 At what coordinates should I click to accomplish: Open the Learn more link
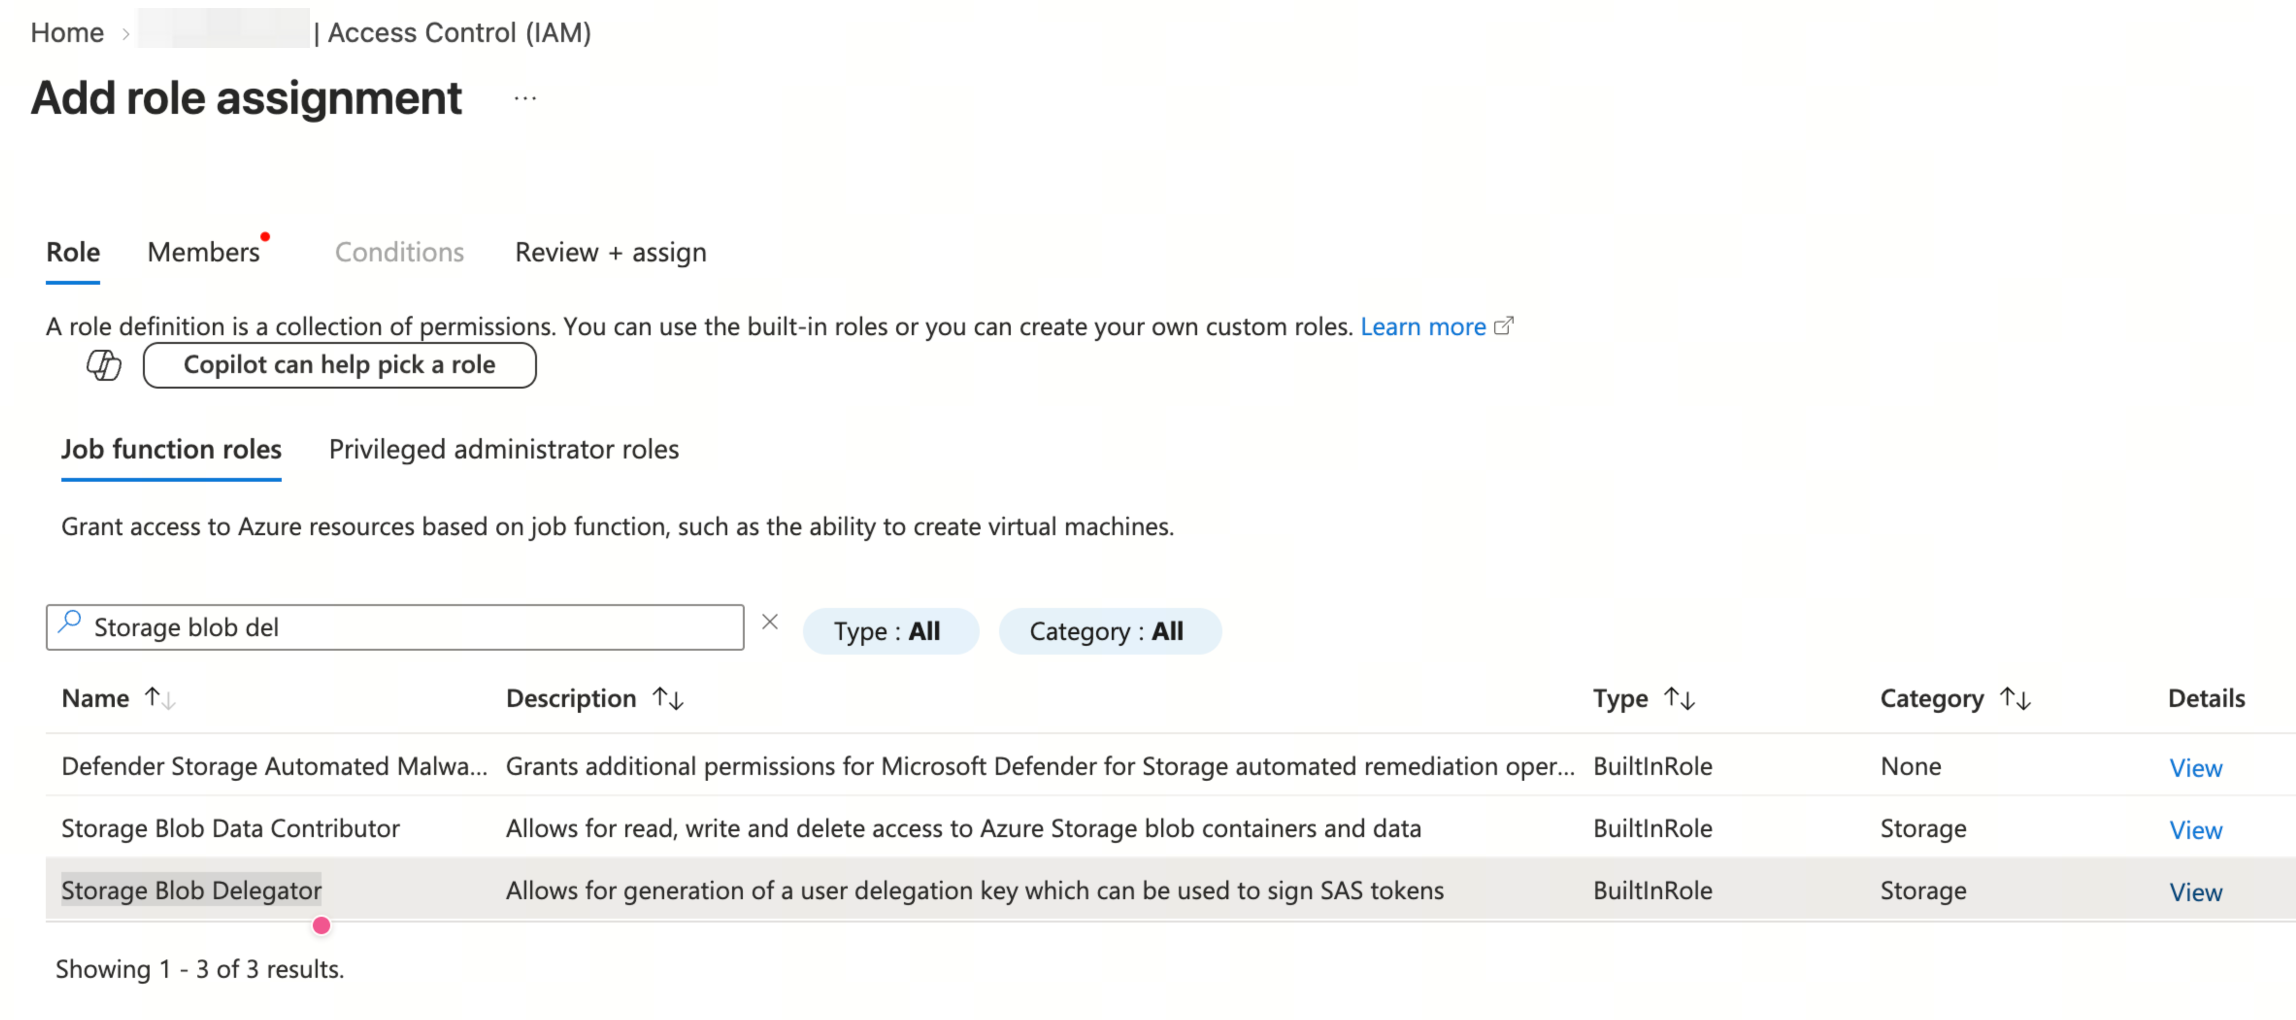(x=1423, y=326)
